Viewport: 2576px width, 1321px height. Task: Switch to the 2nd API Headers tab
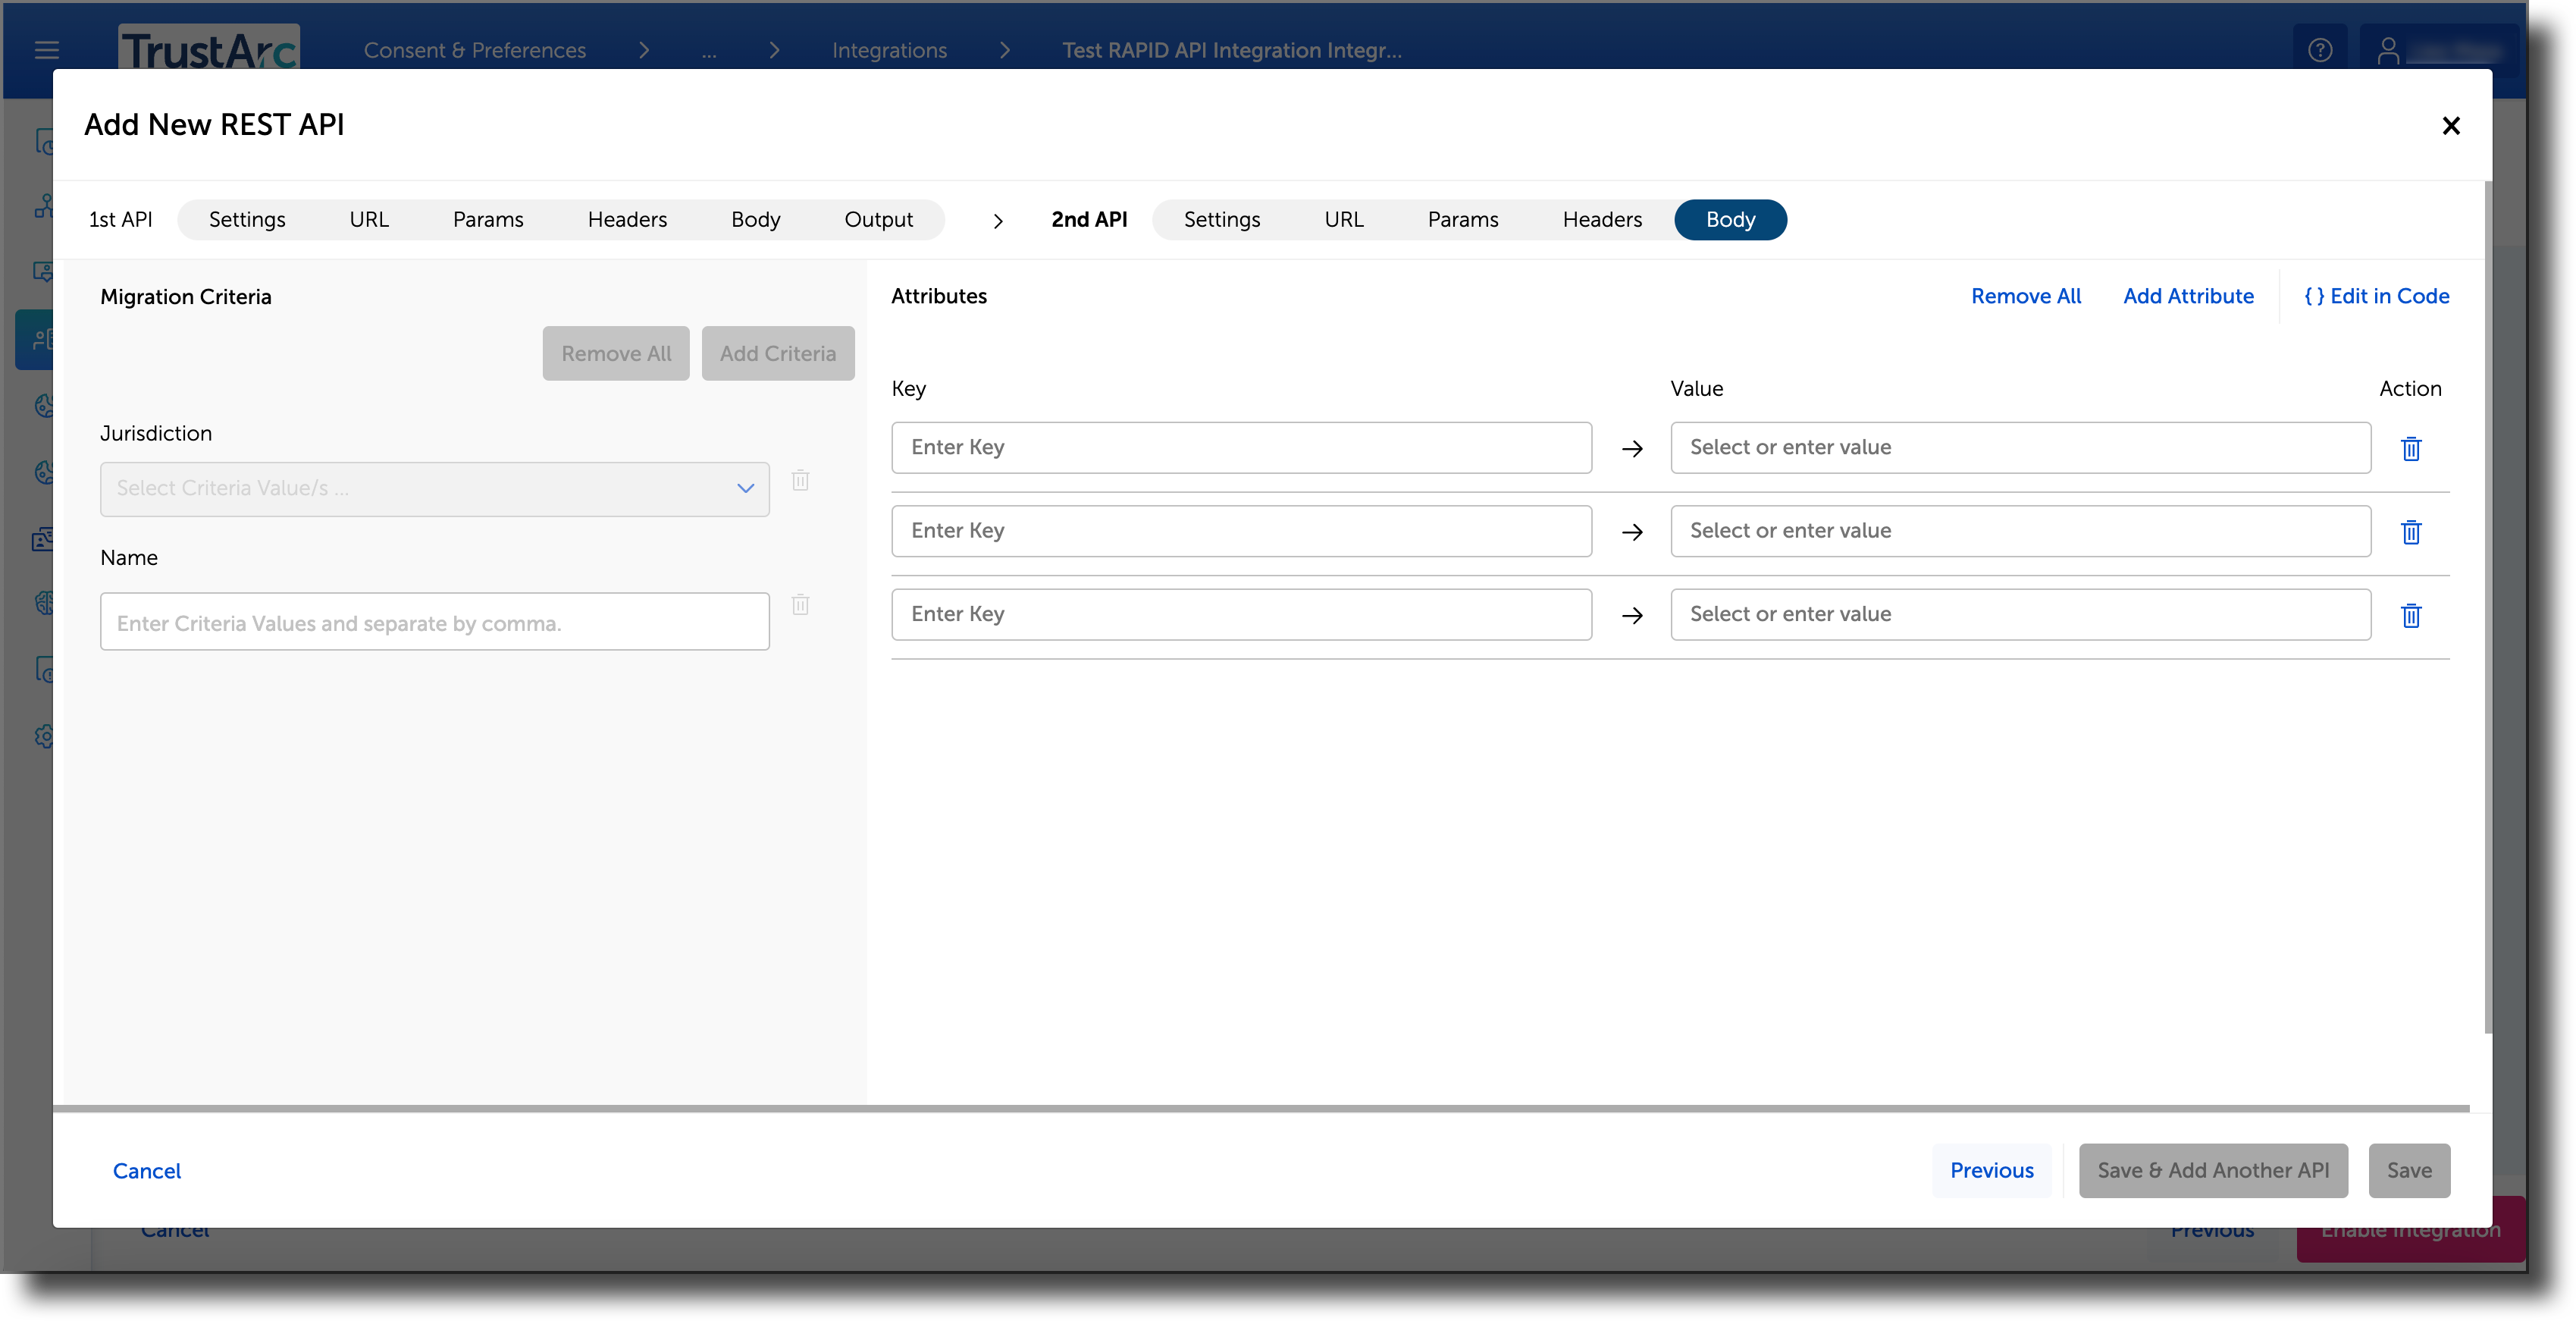pos(1601,219)
